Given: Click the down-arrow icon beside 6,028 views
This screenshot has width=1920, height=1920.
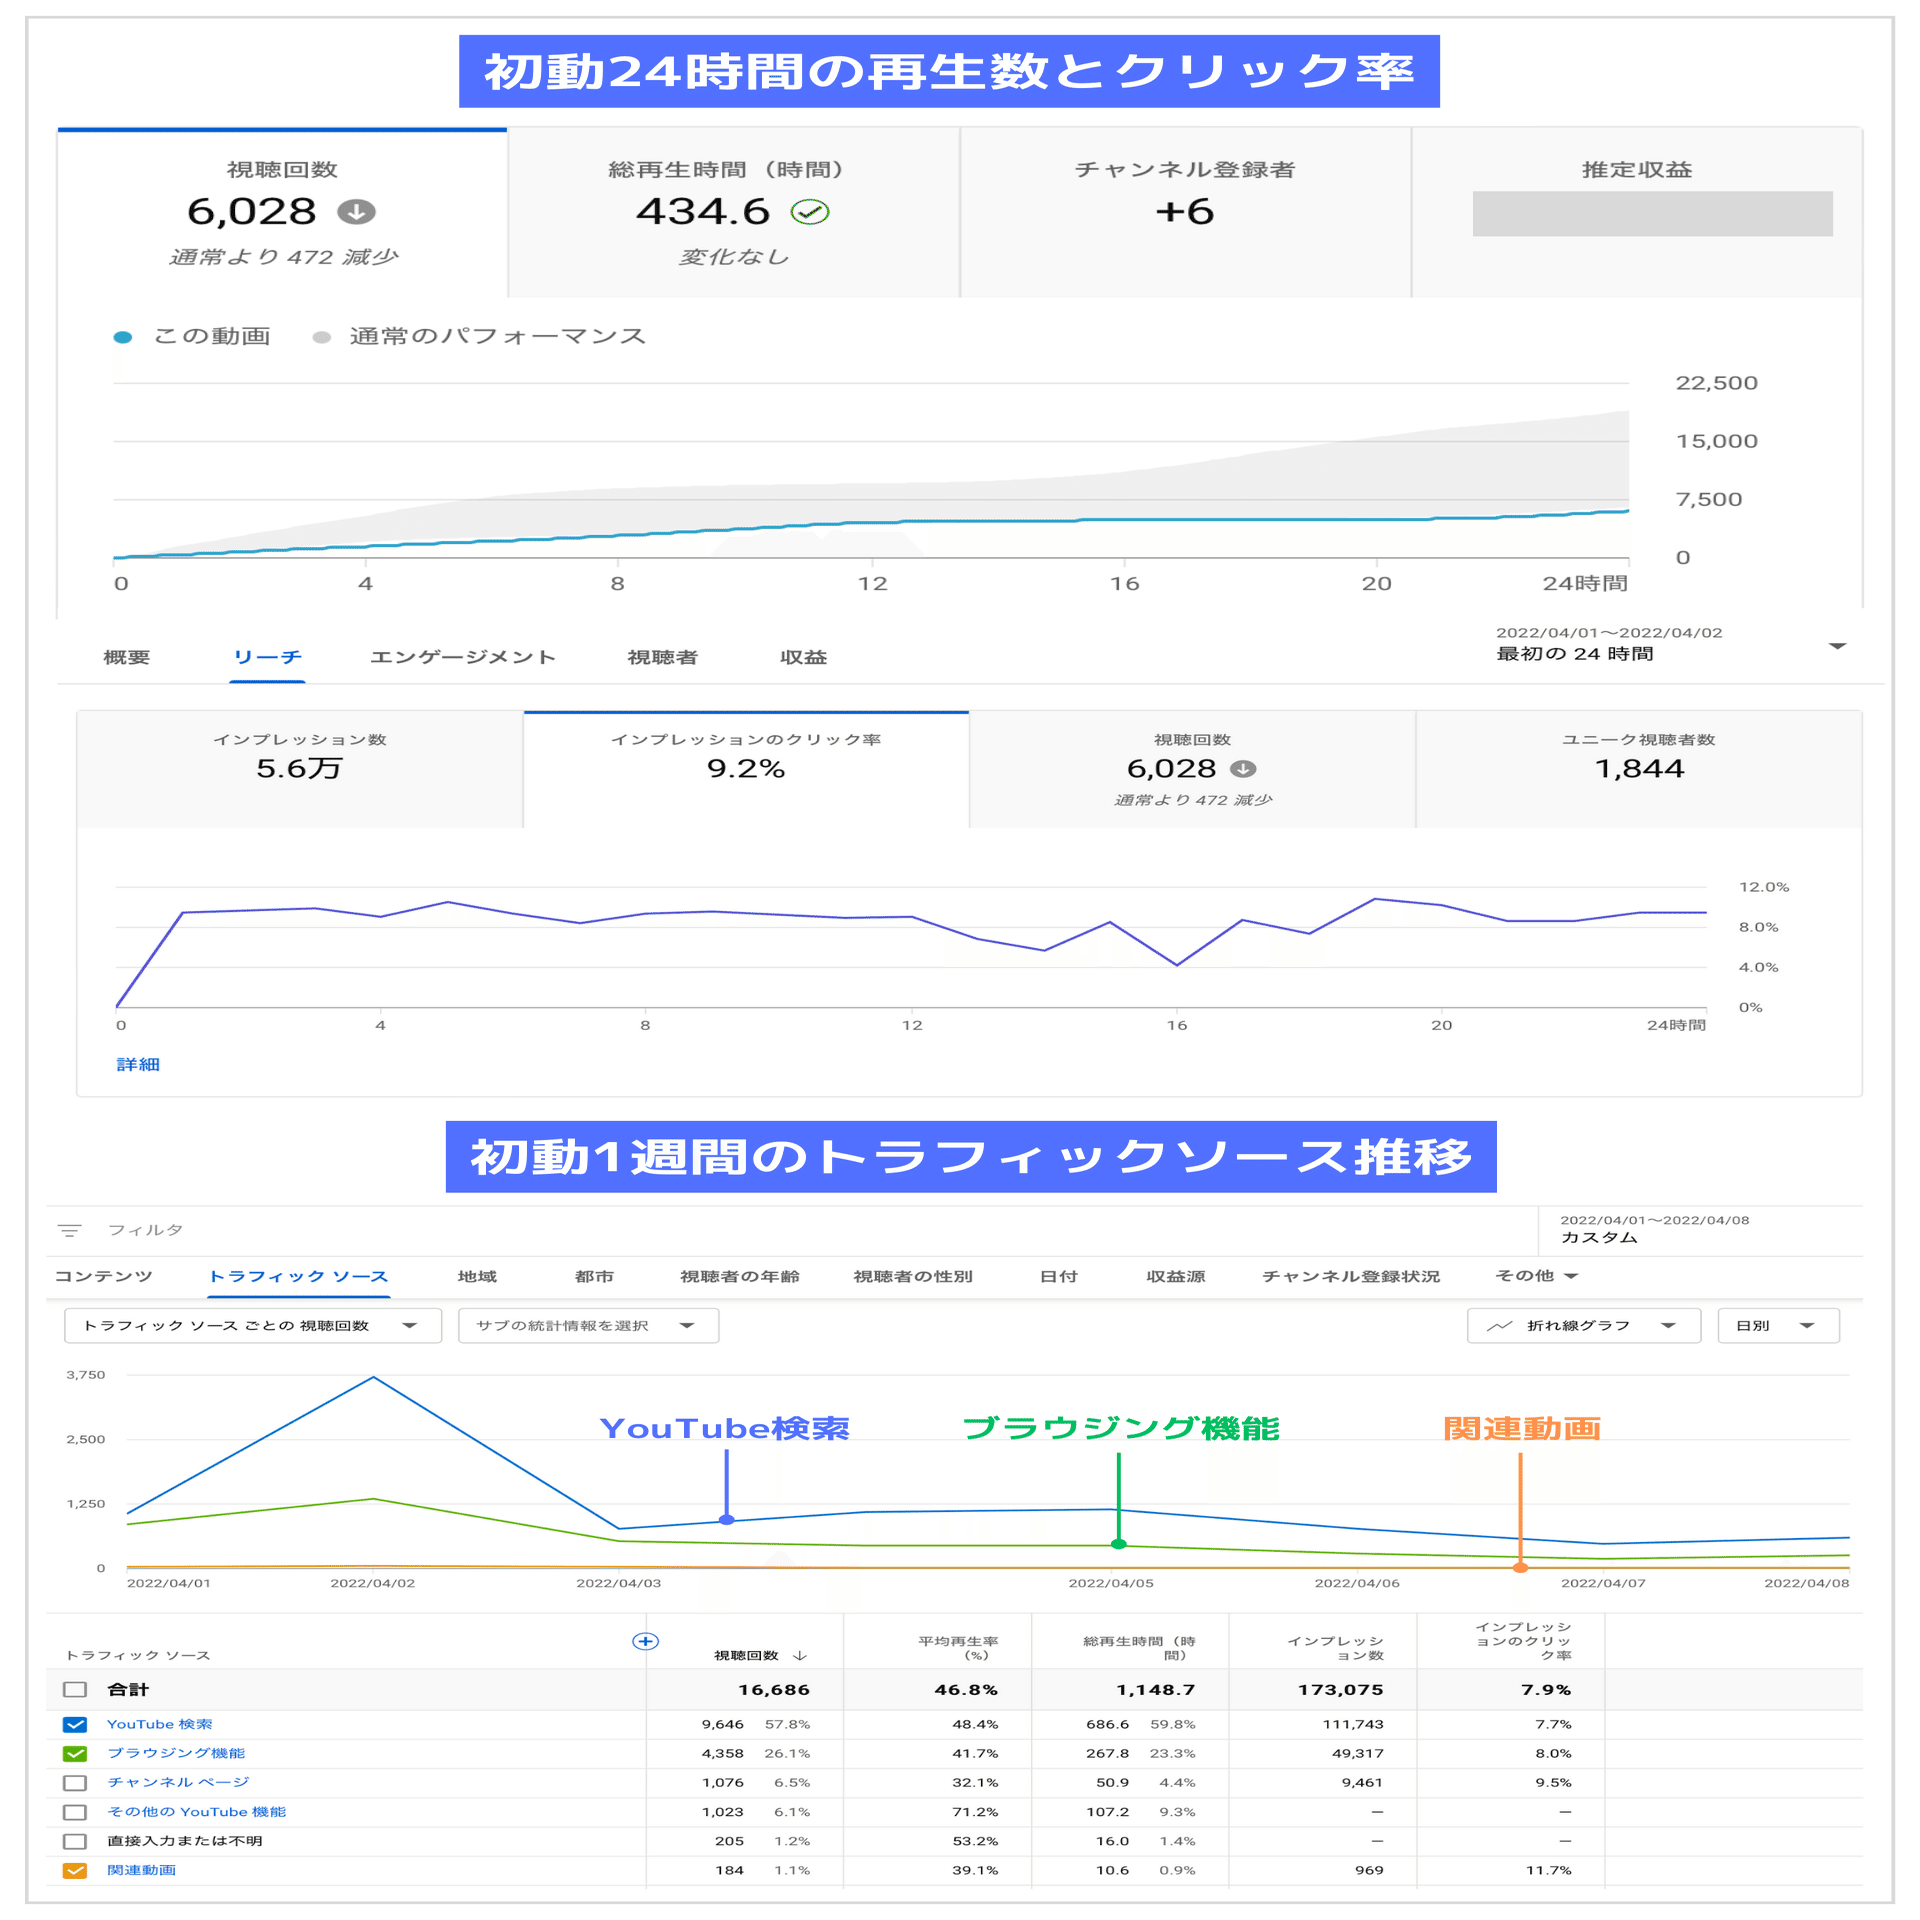Looking at the screenshot, I should [356, 212].
